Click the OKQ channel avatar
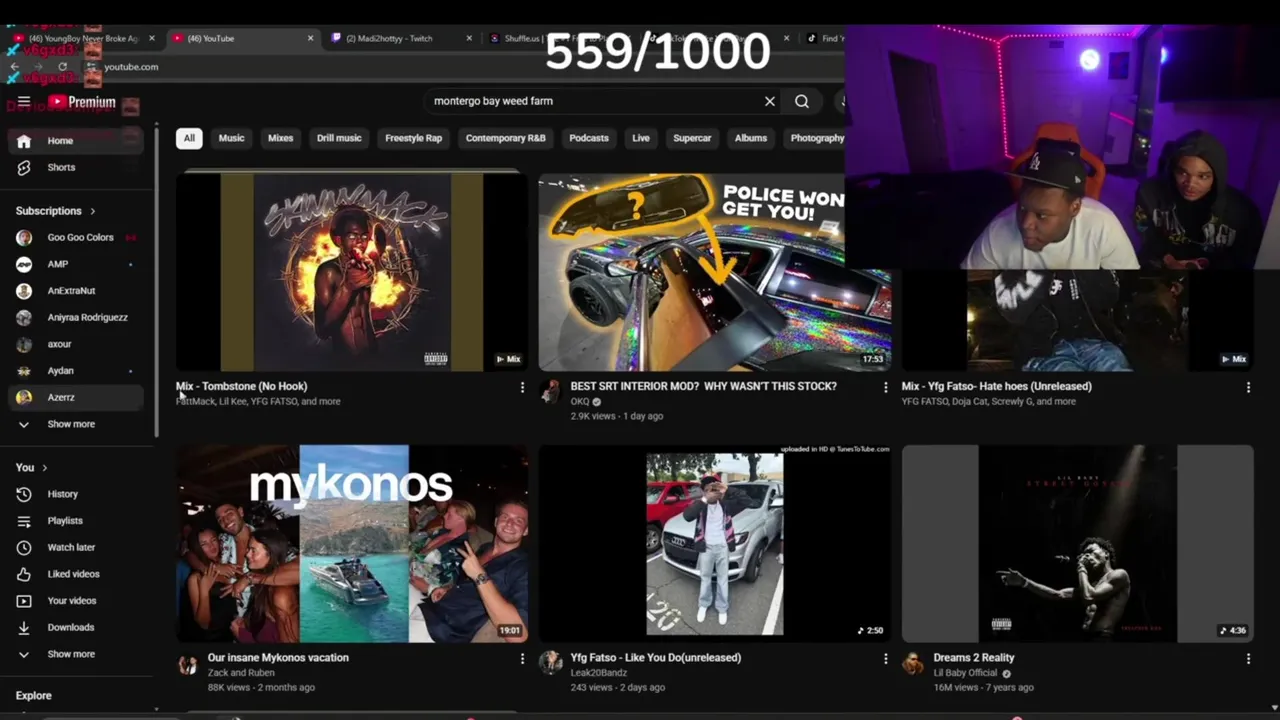 click(550, 392)
